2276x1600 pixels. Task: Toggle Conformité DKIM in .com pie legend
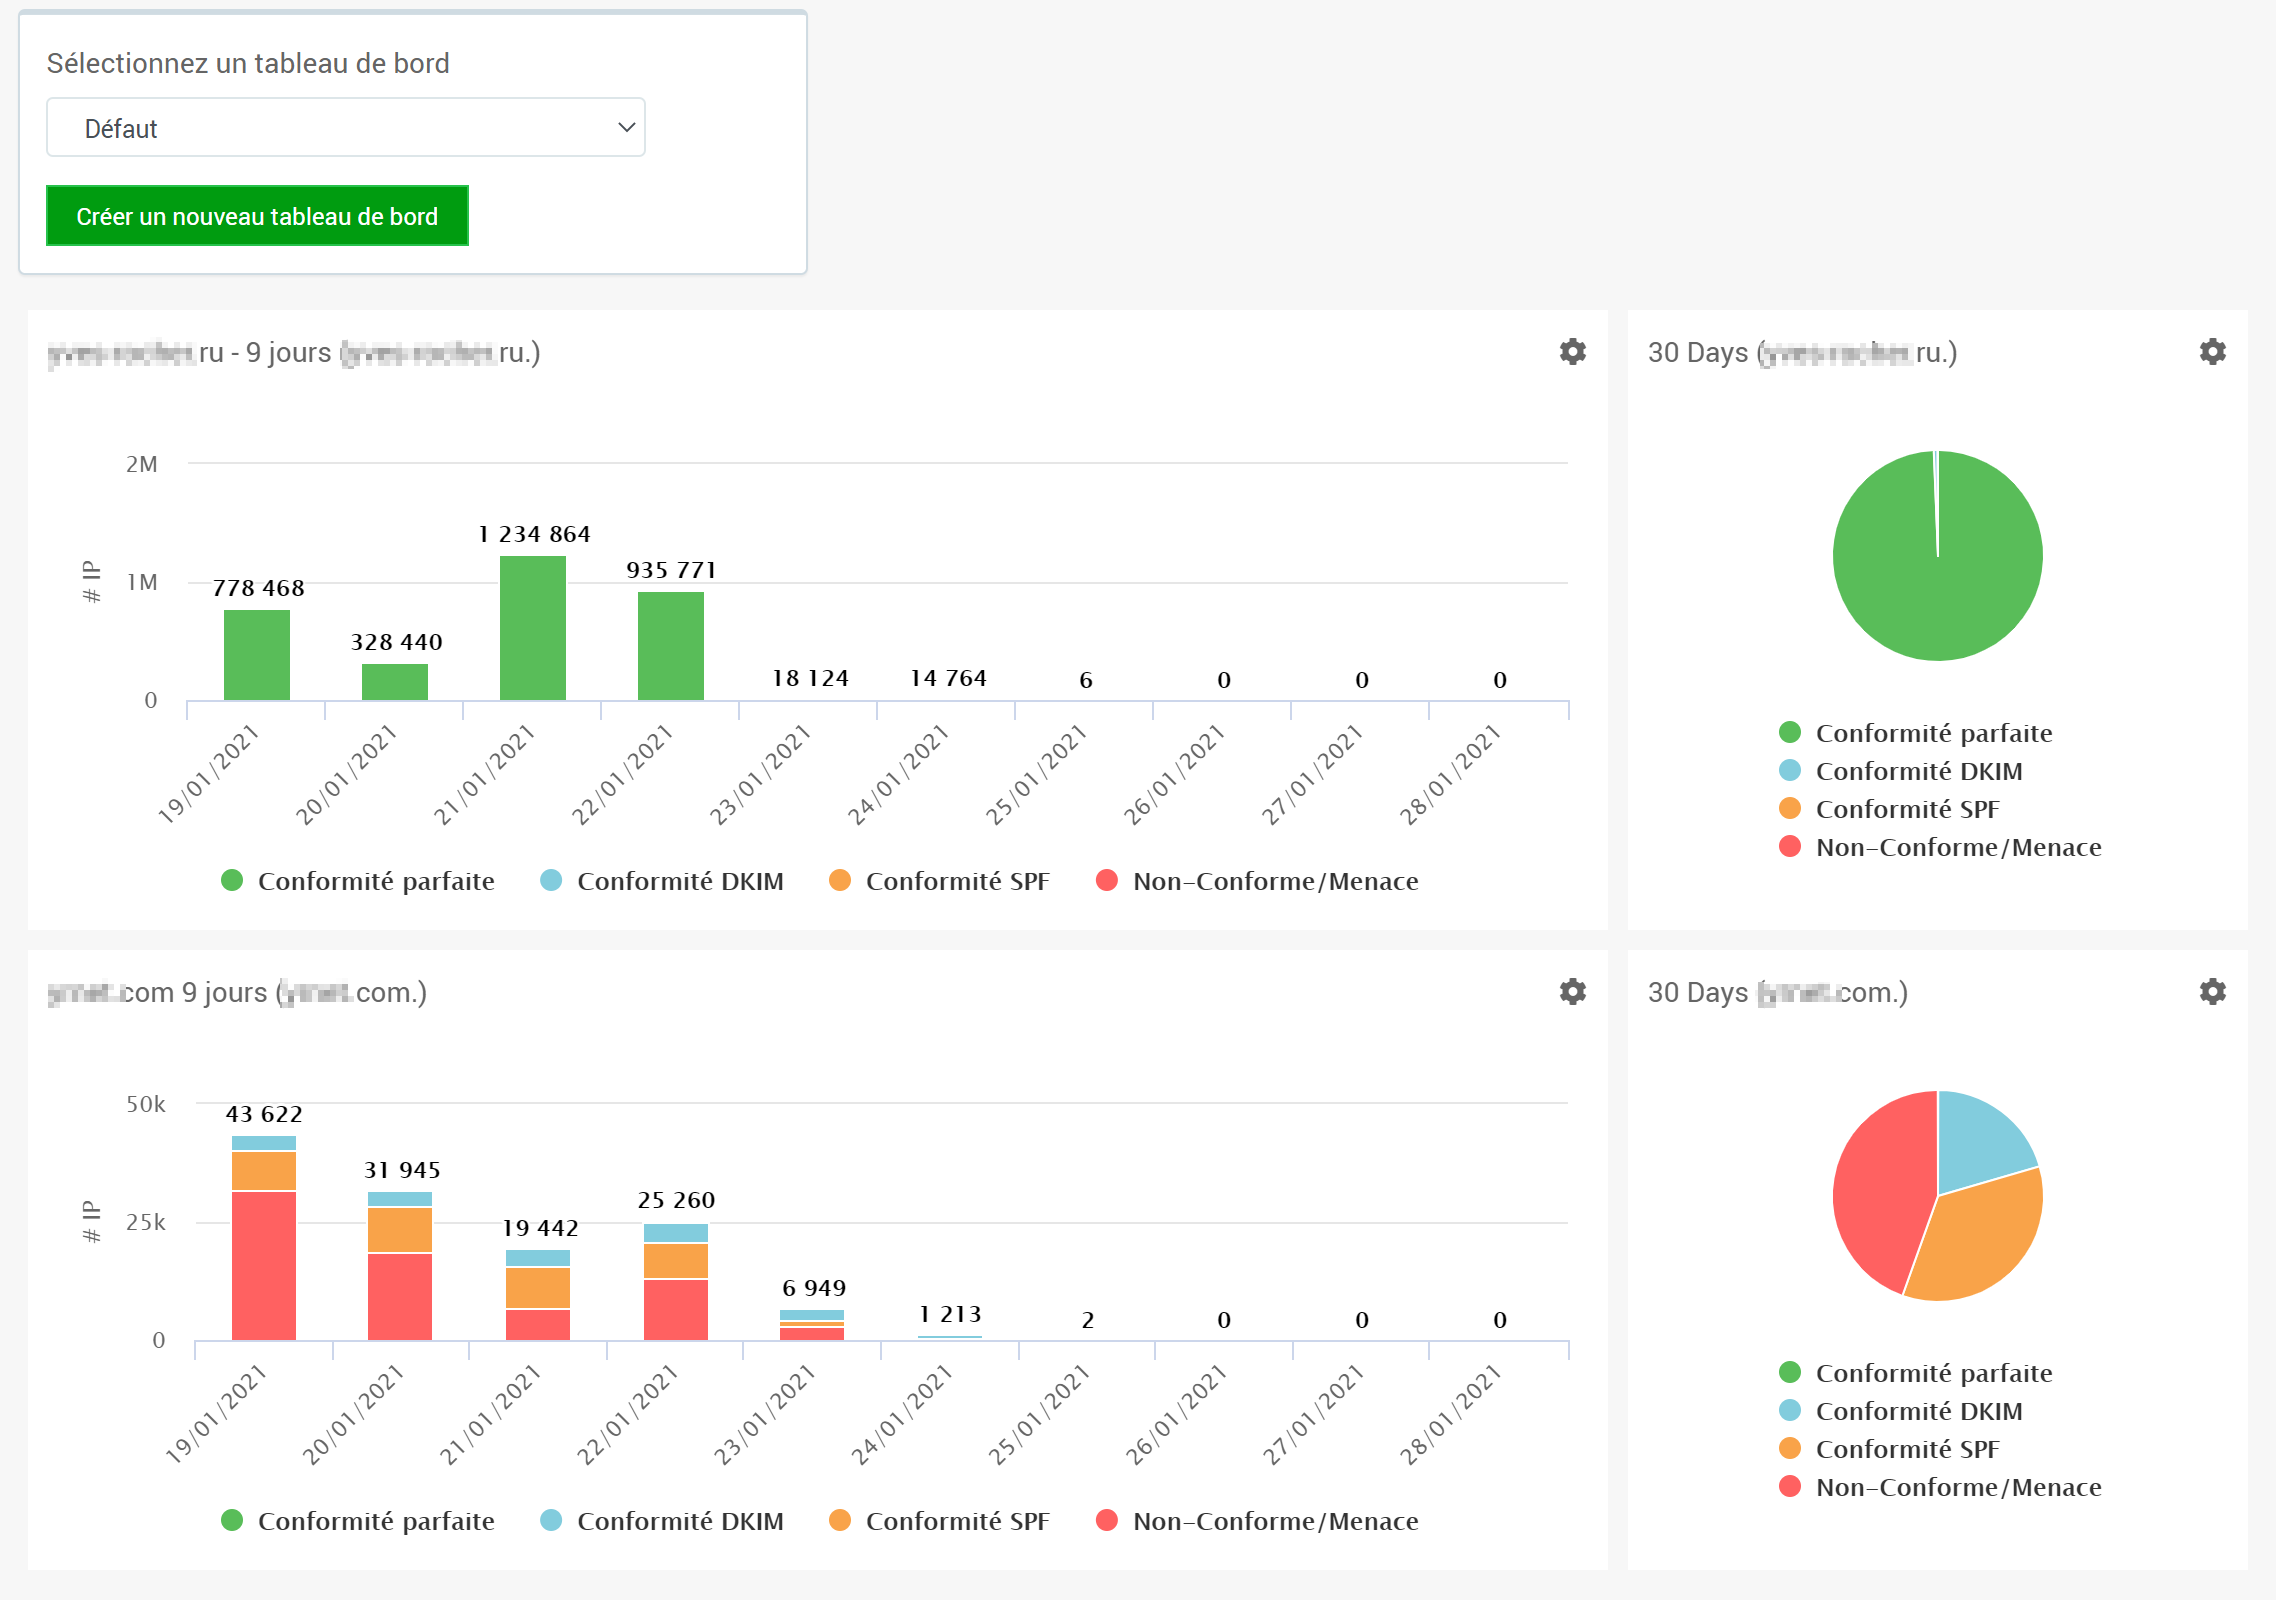1918,1411
